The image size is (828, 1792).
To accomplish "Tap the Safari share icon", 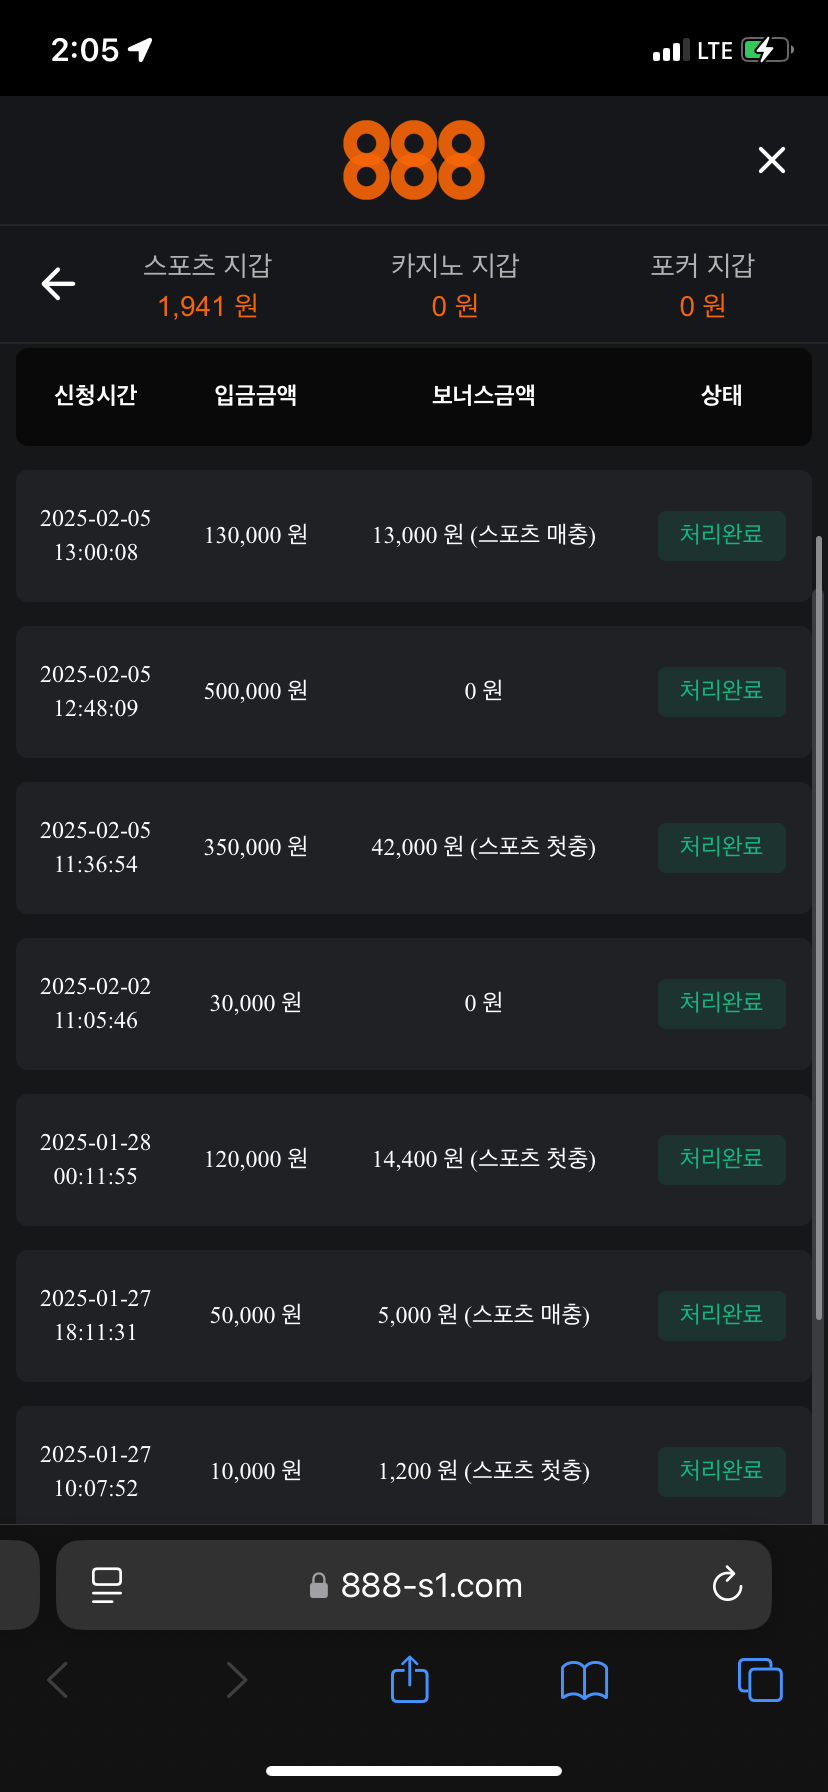I will click(409, 1679).
